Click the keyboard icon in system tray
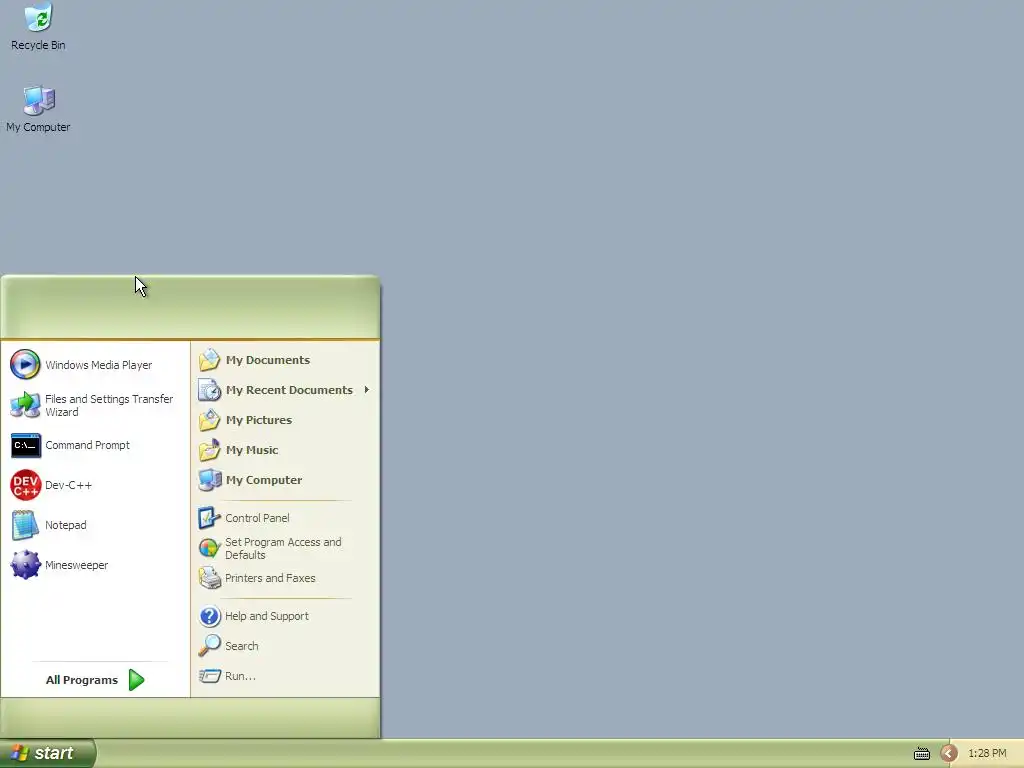The image size is (1024, 768). click(921, 754)
